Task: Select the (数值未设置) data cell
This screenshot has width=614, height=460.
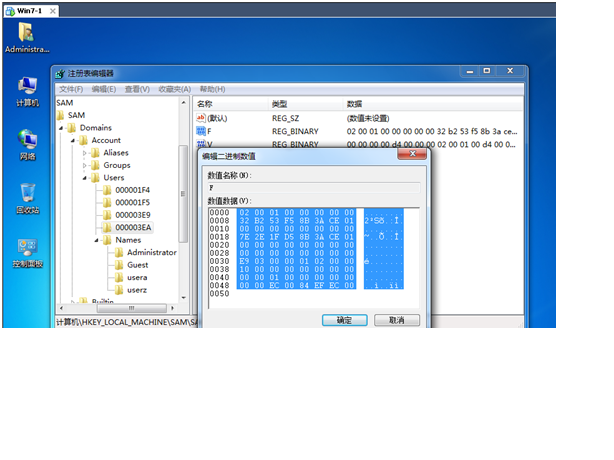Action: 368,118
